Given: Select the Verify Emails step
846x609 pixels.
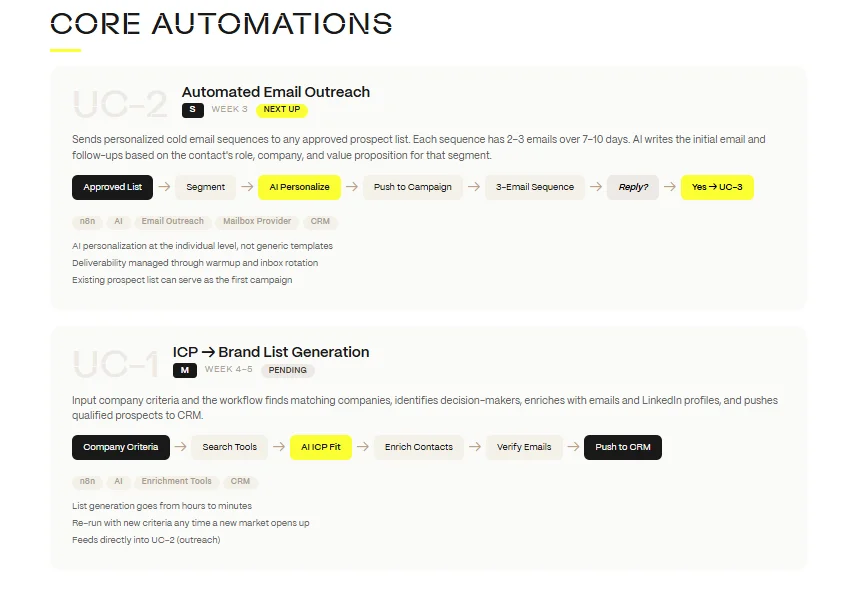Looking at the screenshot, I should tap(524, 447).
